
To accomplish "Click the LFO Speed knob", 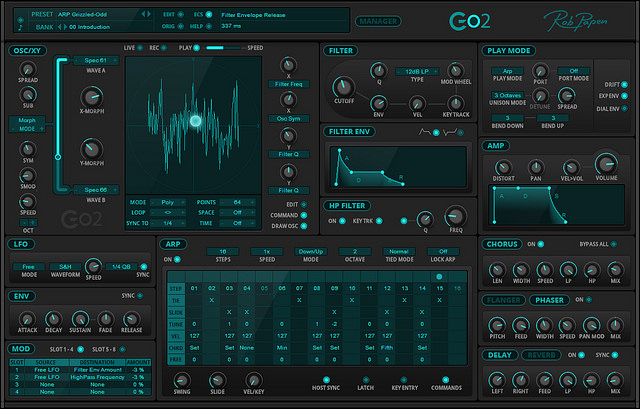I will (93, 267).
